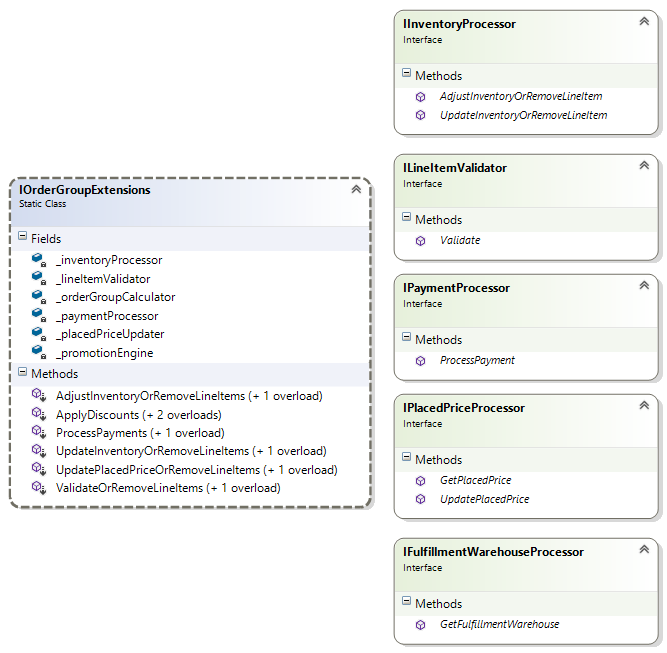This screenshot has height=653, width=667.
Task: Select the GetPlacedPrice method entry
Action: click(x=476, y=480)
